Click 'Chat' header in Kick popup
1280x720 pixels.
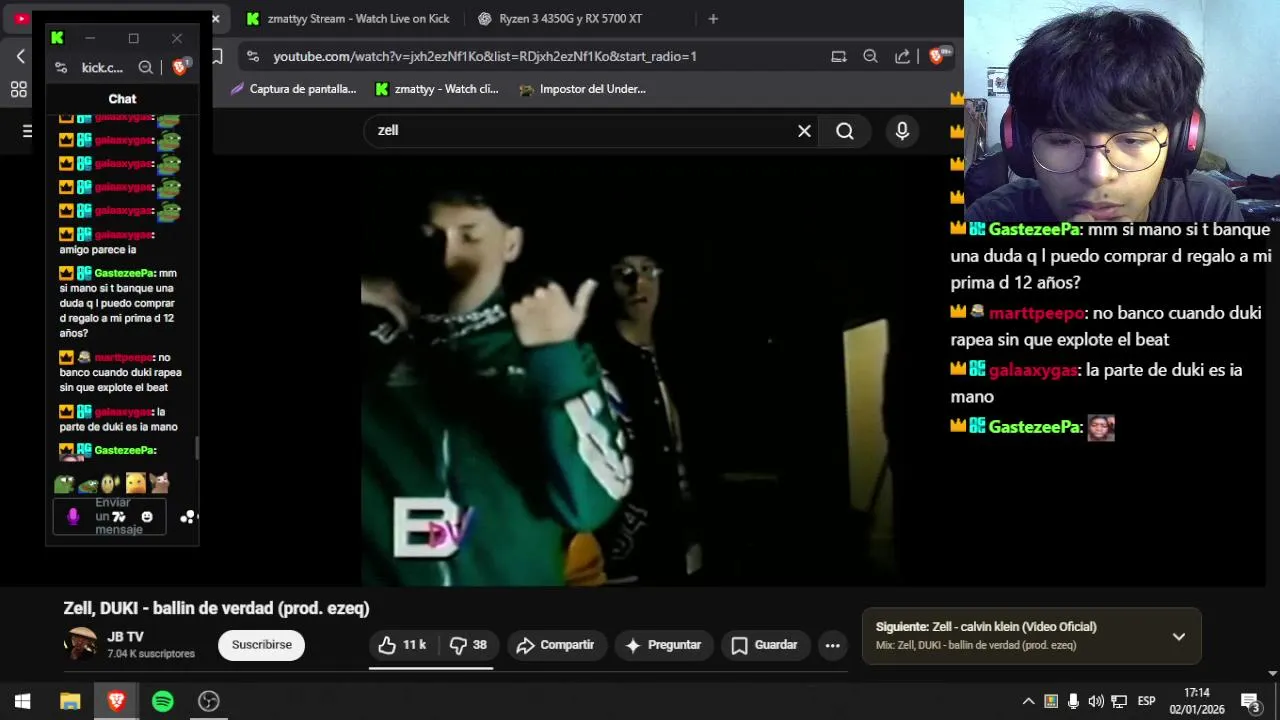(122, 99)
